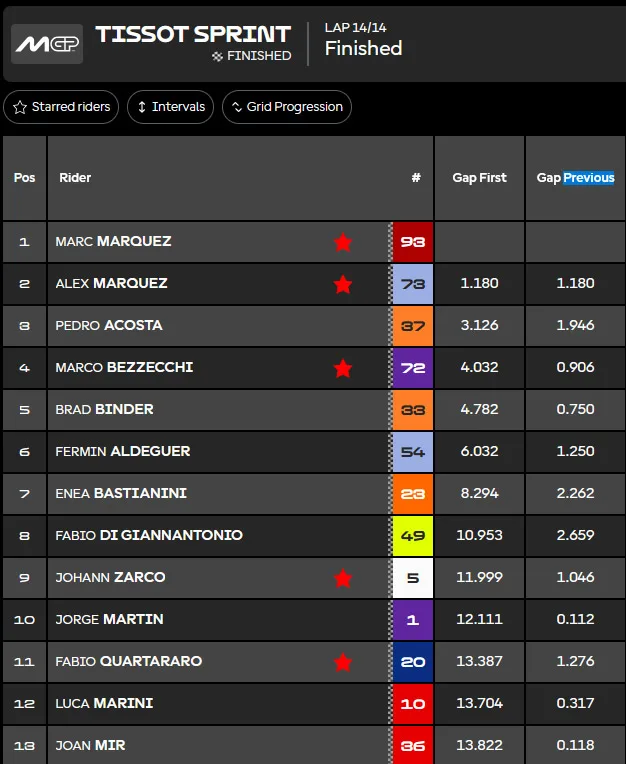Screen dimensions: 626x764
Task: Click the blue number 20 badge
Action: (413, 662)
